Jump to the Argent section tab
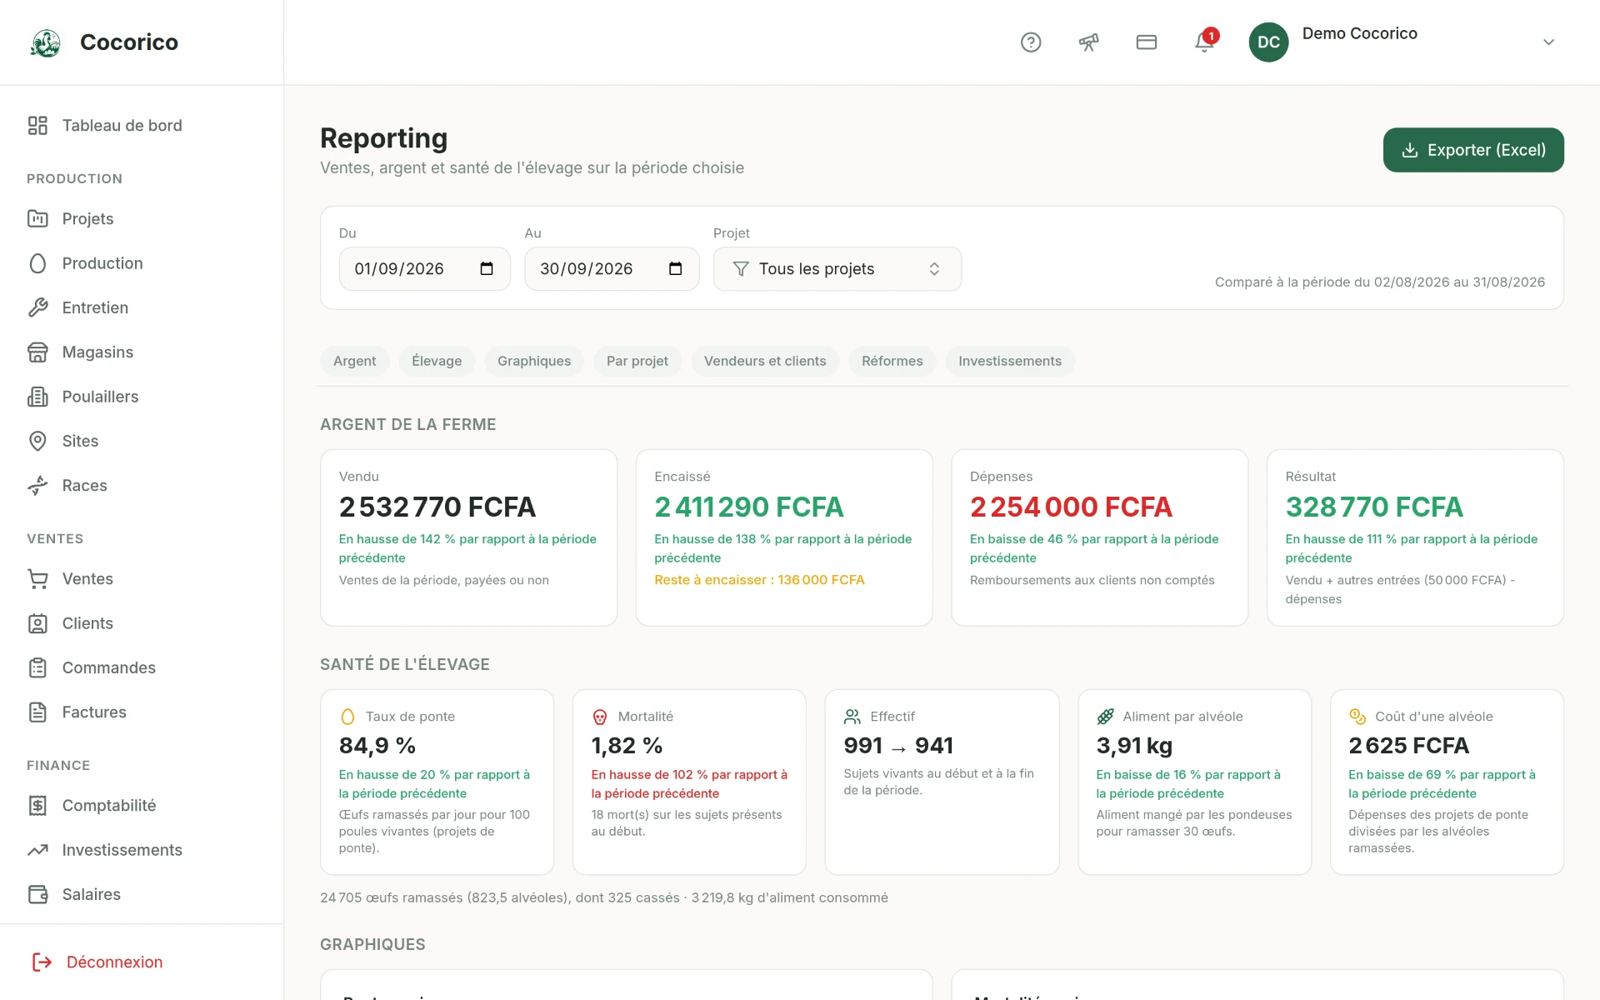 pyautogui.click(x=355, y=361)
